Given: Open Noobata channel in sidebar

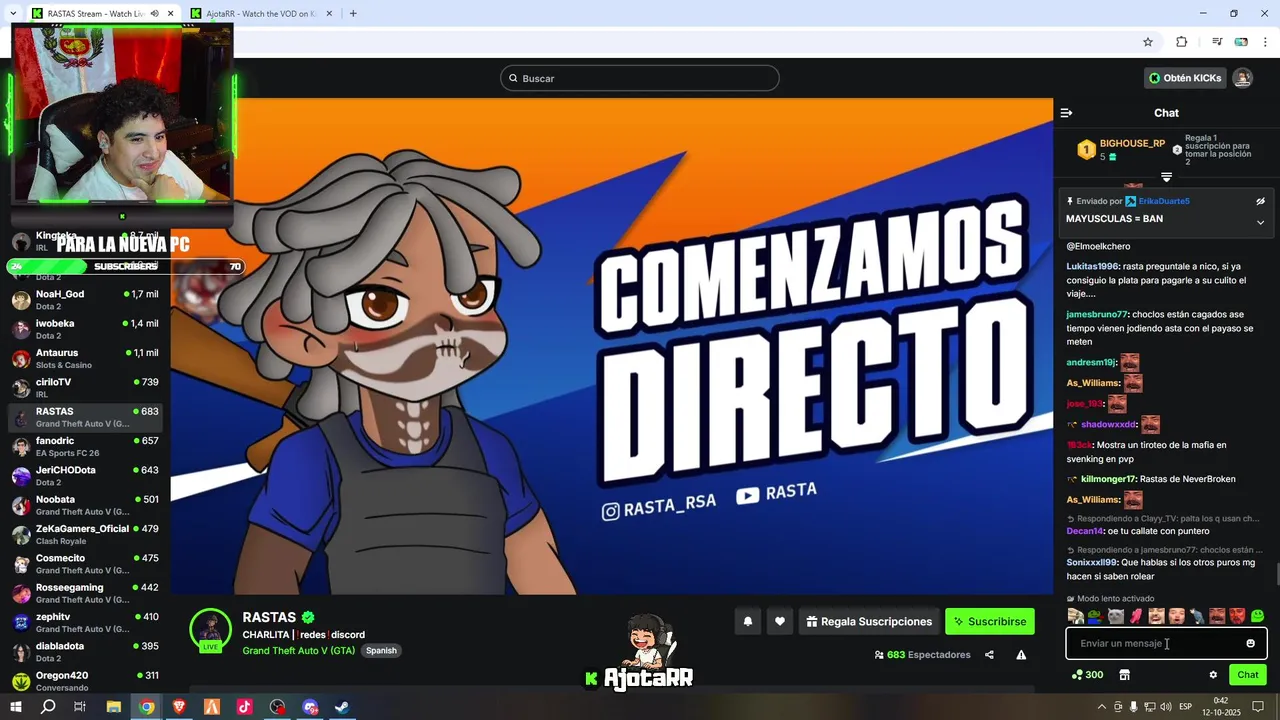Looking at the screenshot, I should (x=85, y=505).
